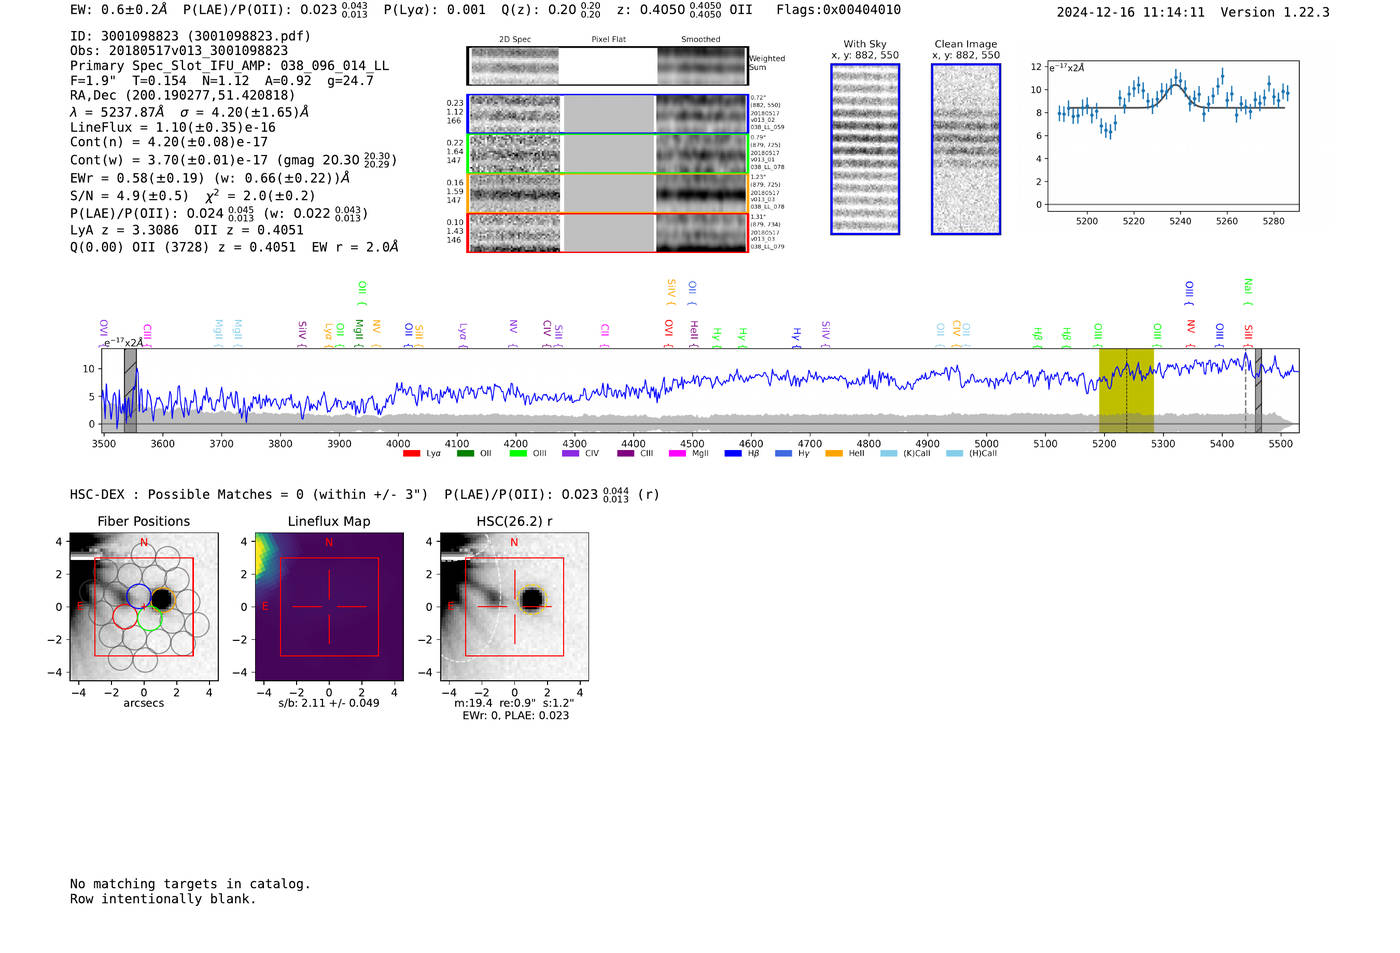1400x953 pixels.
Task: Select the header "P(Lyα): 0.001" value
Action: coord(434,10)
